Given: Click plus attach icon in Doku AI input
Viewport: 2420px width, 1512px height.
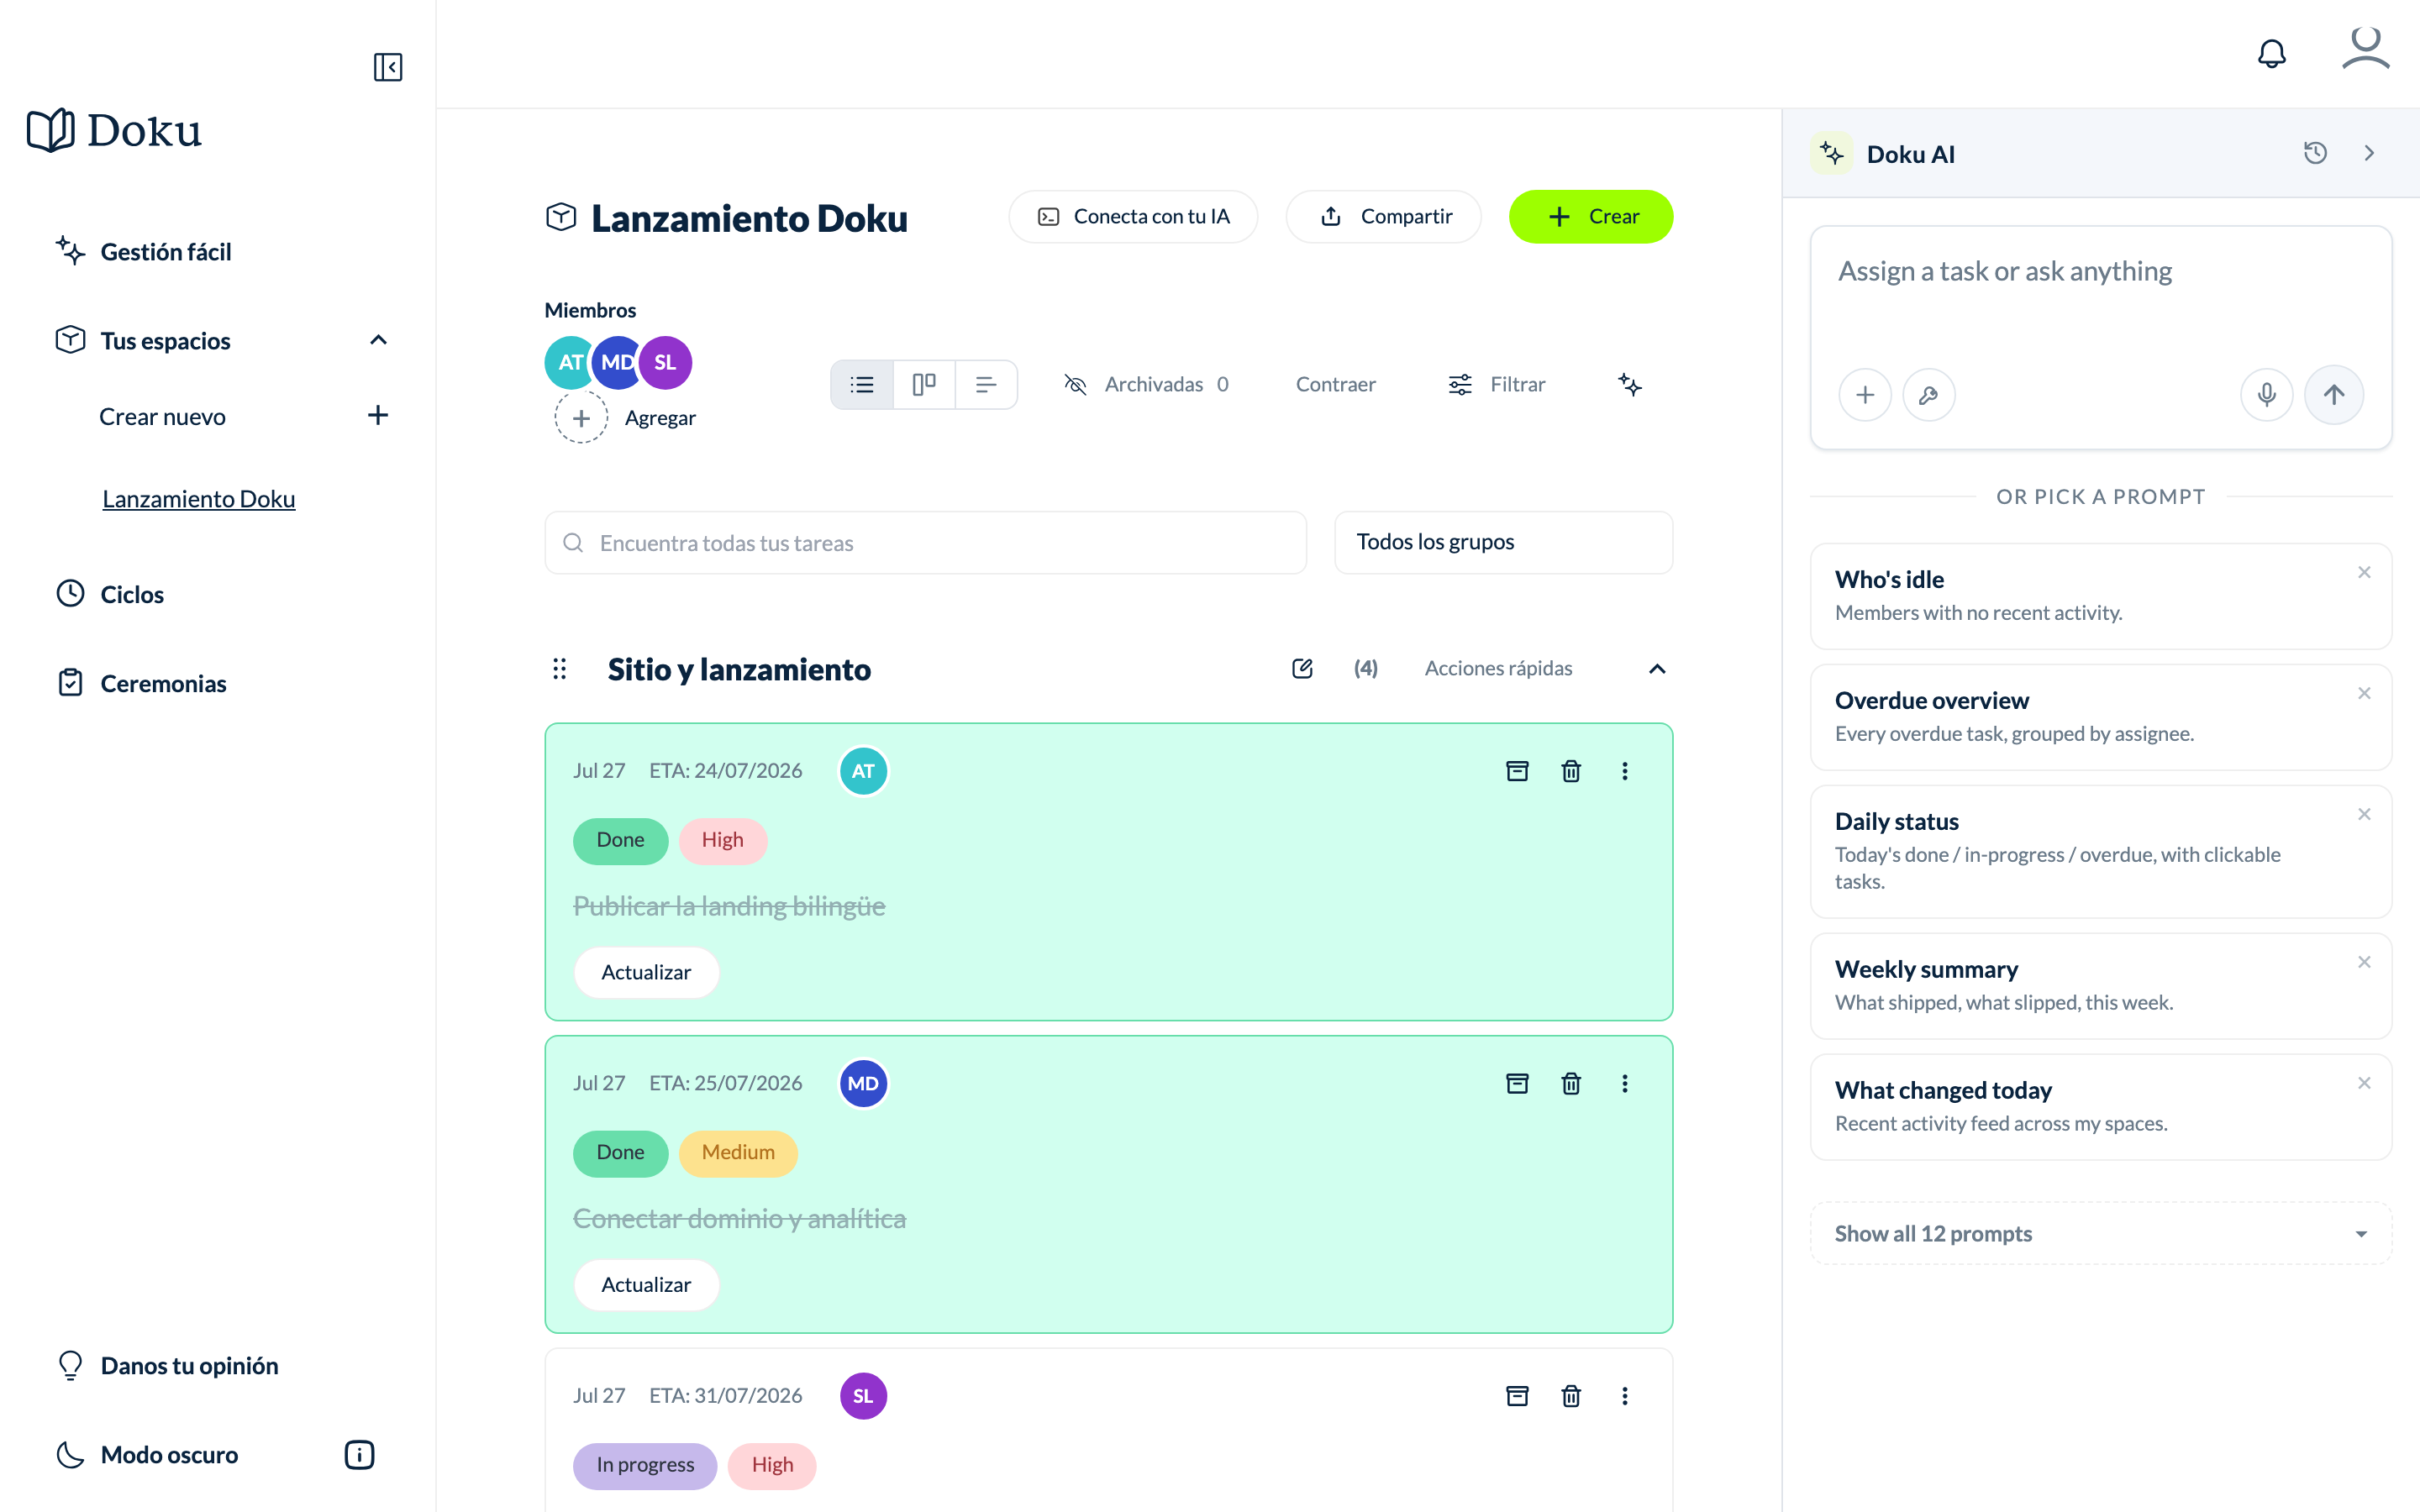Looking at the screenshot, I should coord(1864,395).
